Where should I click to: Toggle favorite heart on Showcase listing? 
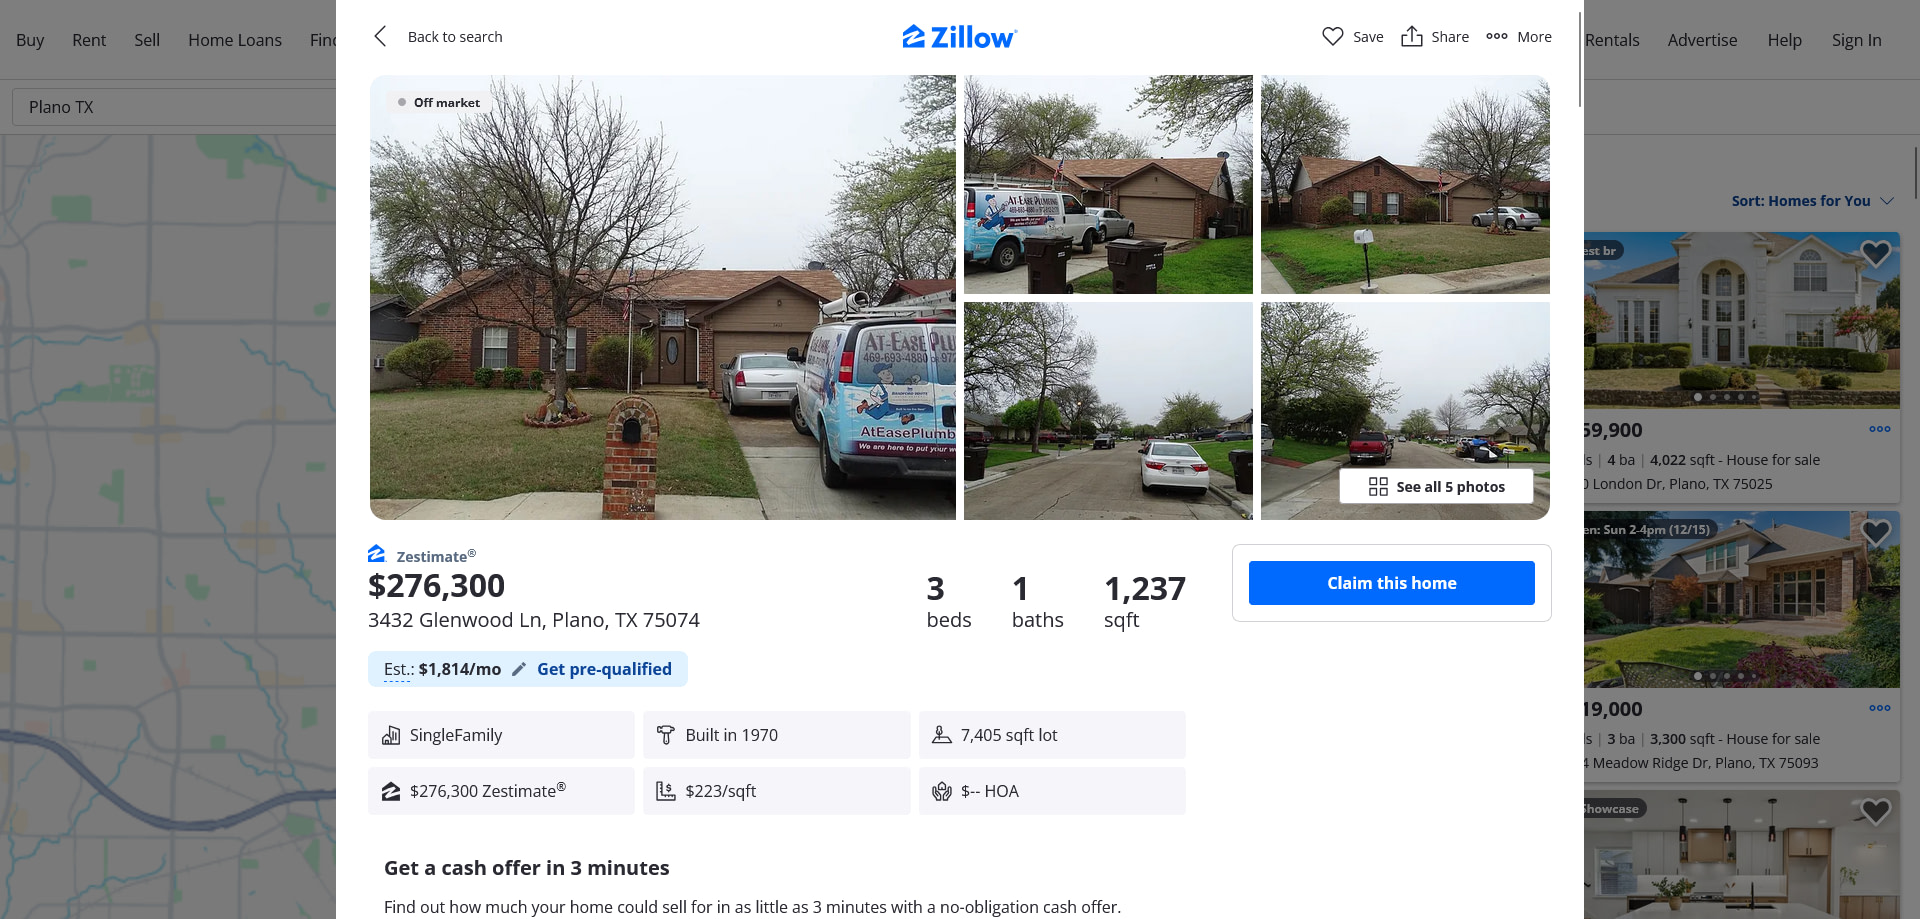coord(1875,811)
